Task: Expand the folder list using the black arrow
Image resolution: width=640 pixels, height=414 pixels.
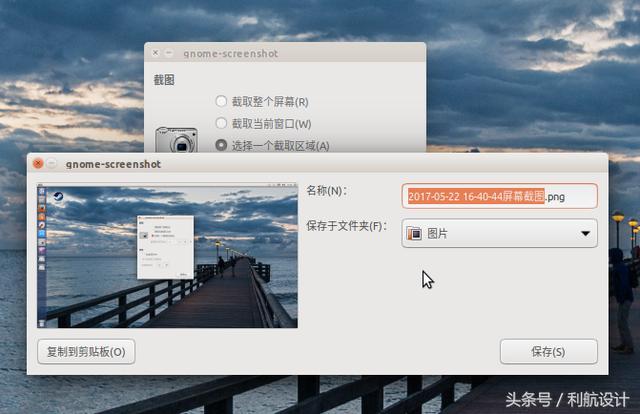Action: coord(585,234)
